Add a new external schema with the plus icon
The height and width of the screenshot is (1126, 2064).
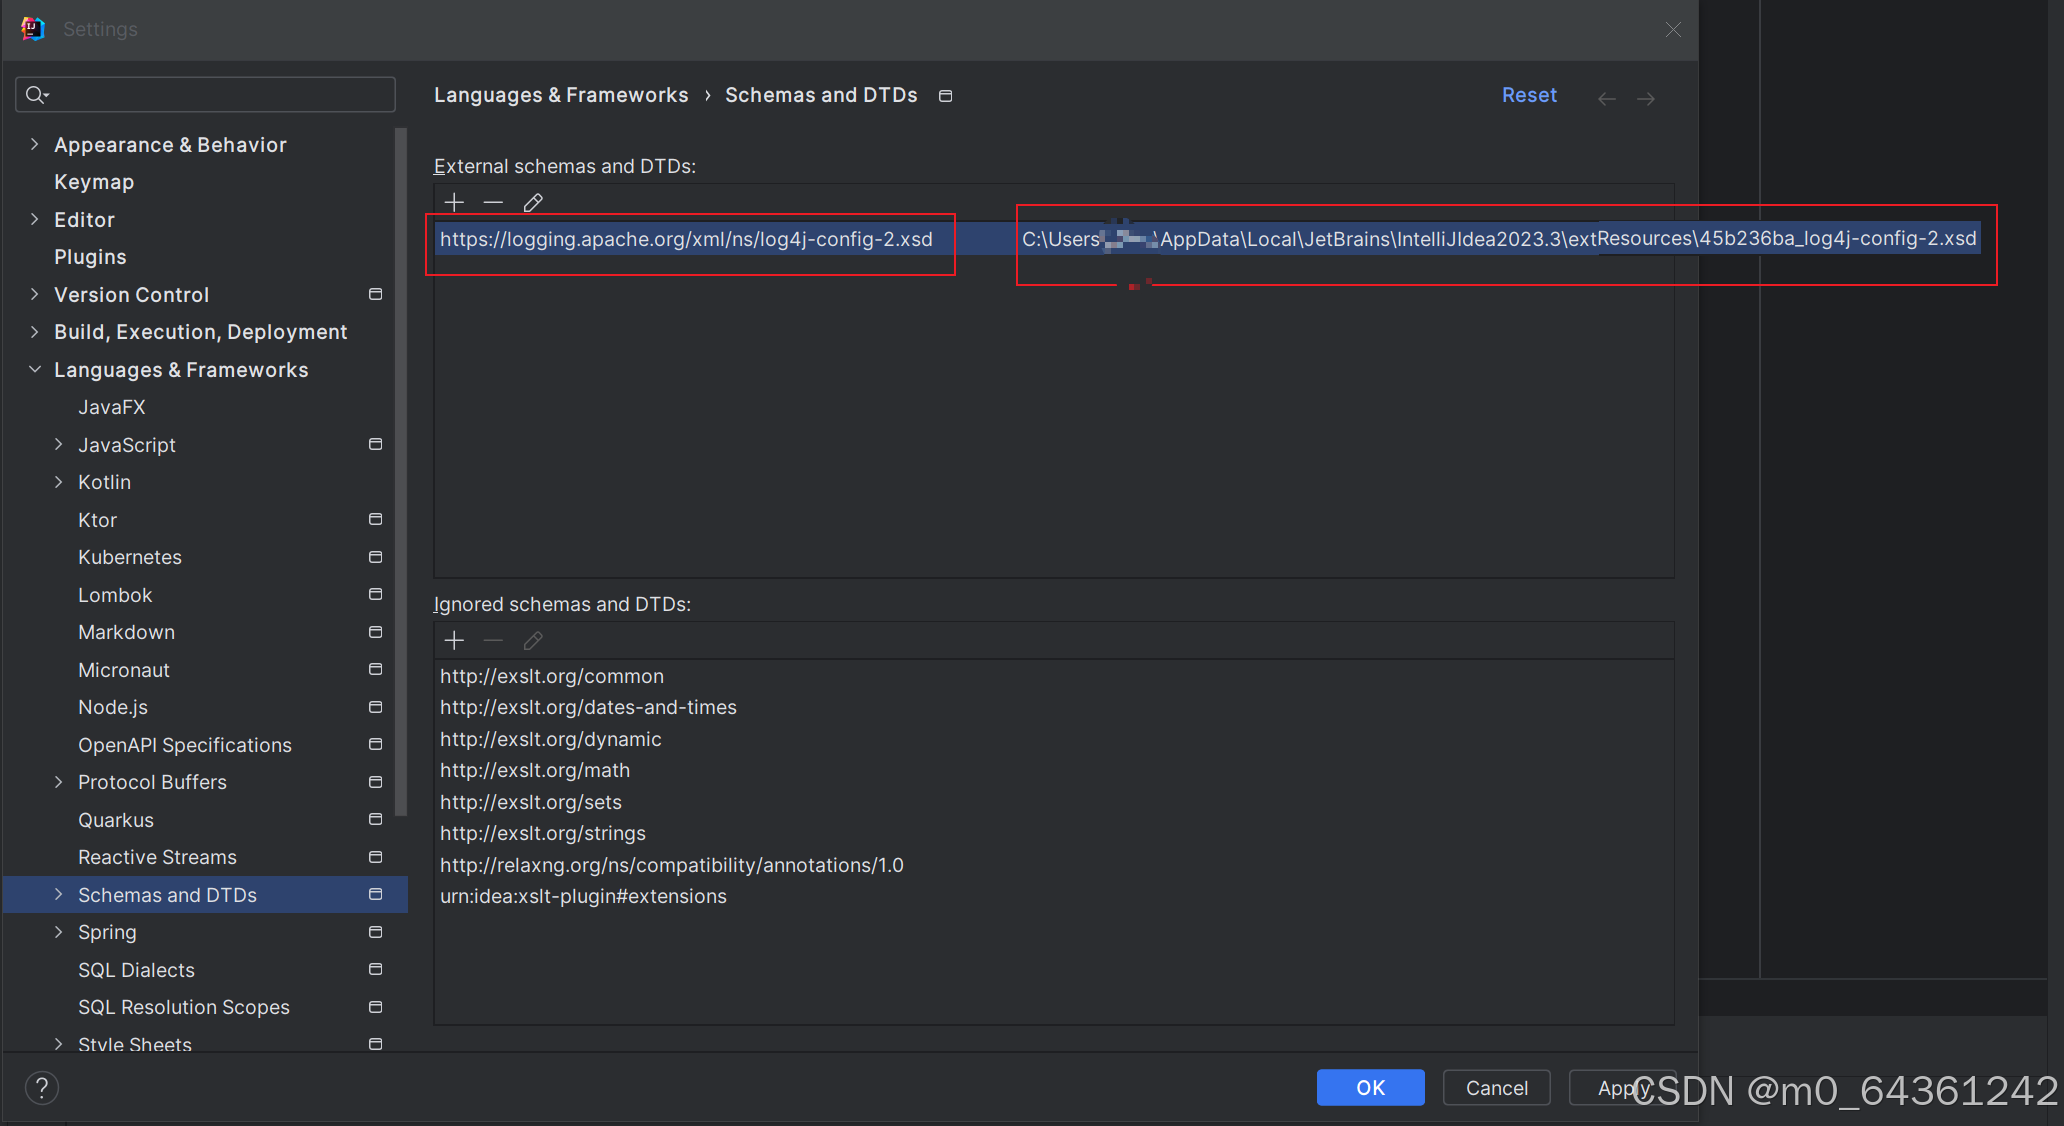click(x=454, y=202)
